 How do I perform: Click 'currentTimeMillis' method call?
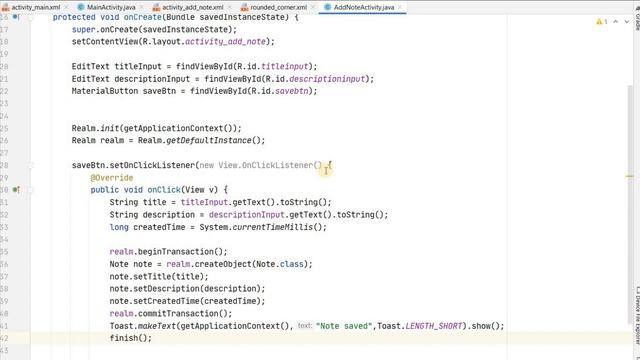click(x=273, y=227)
